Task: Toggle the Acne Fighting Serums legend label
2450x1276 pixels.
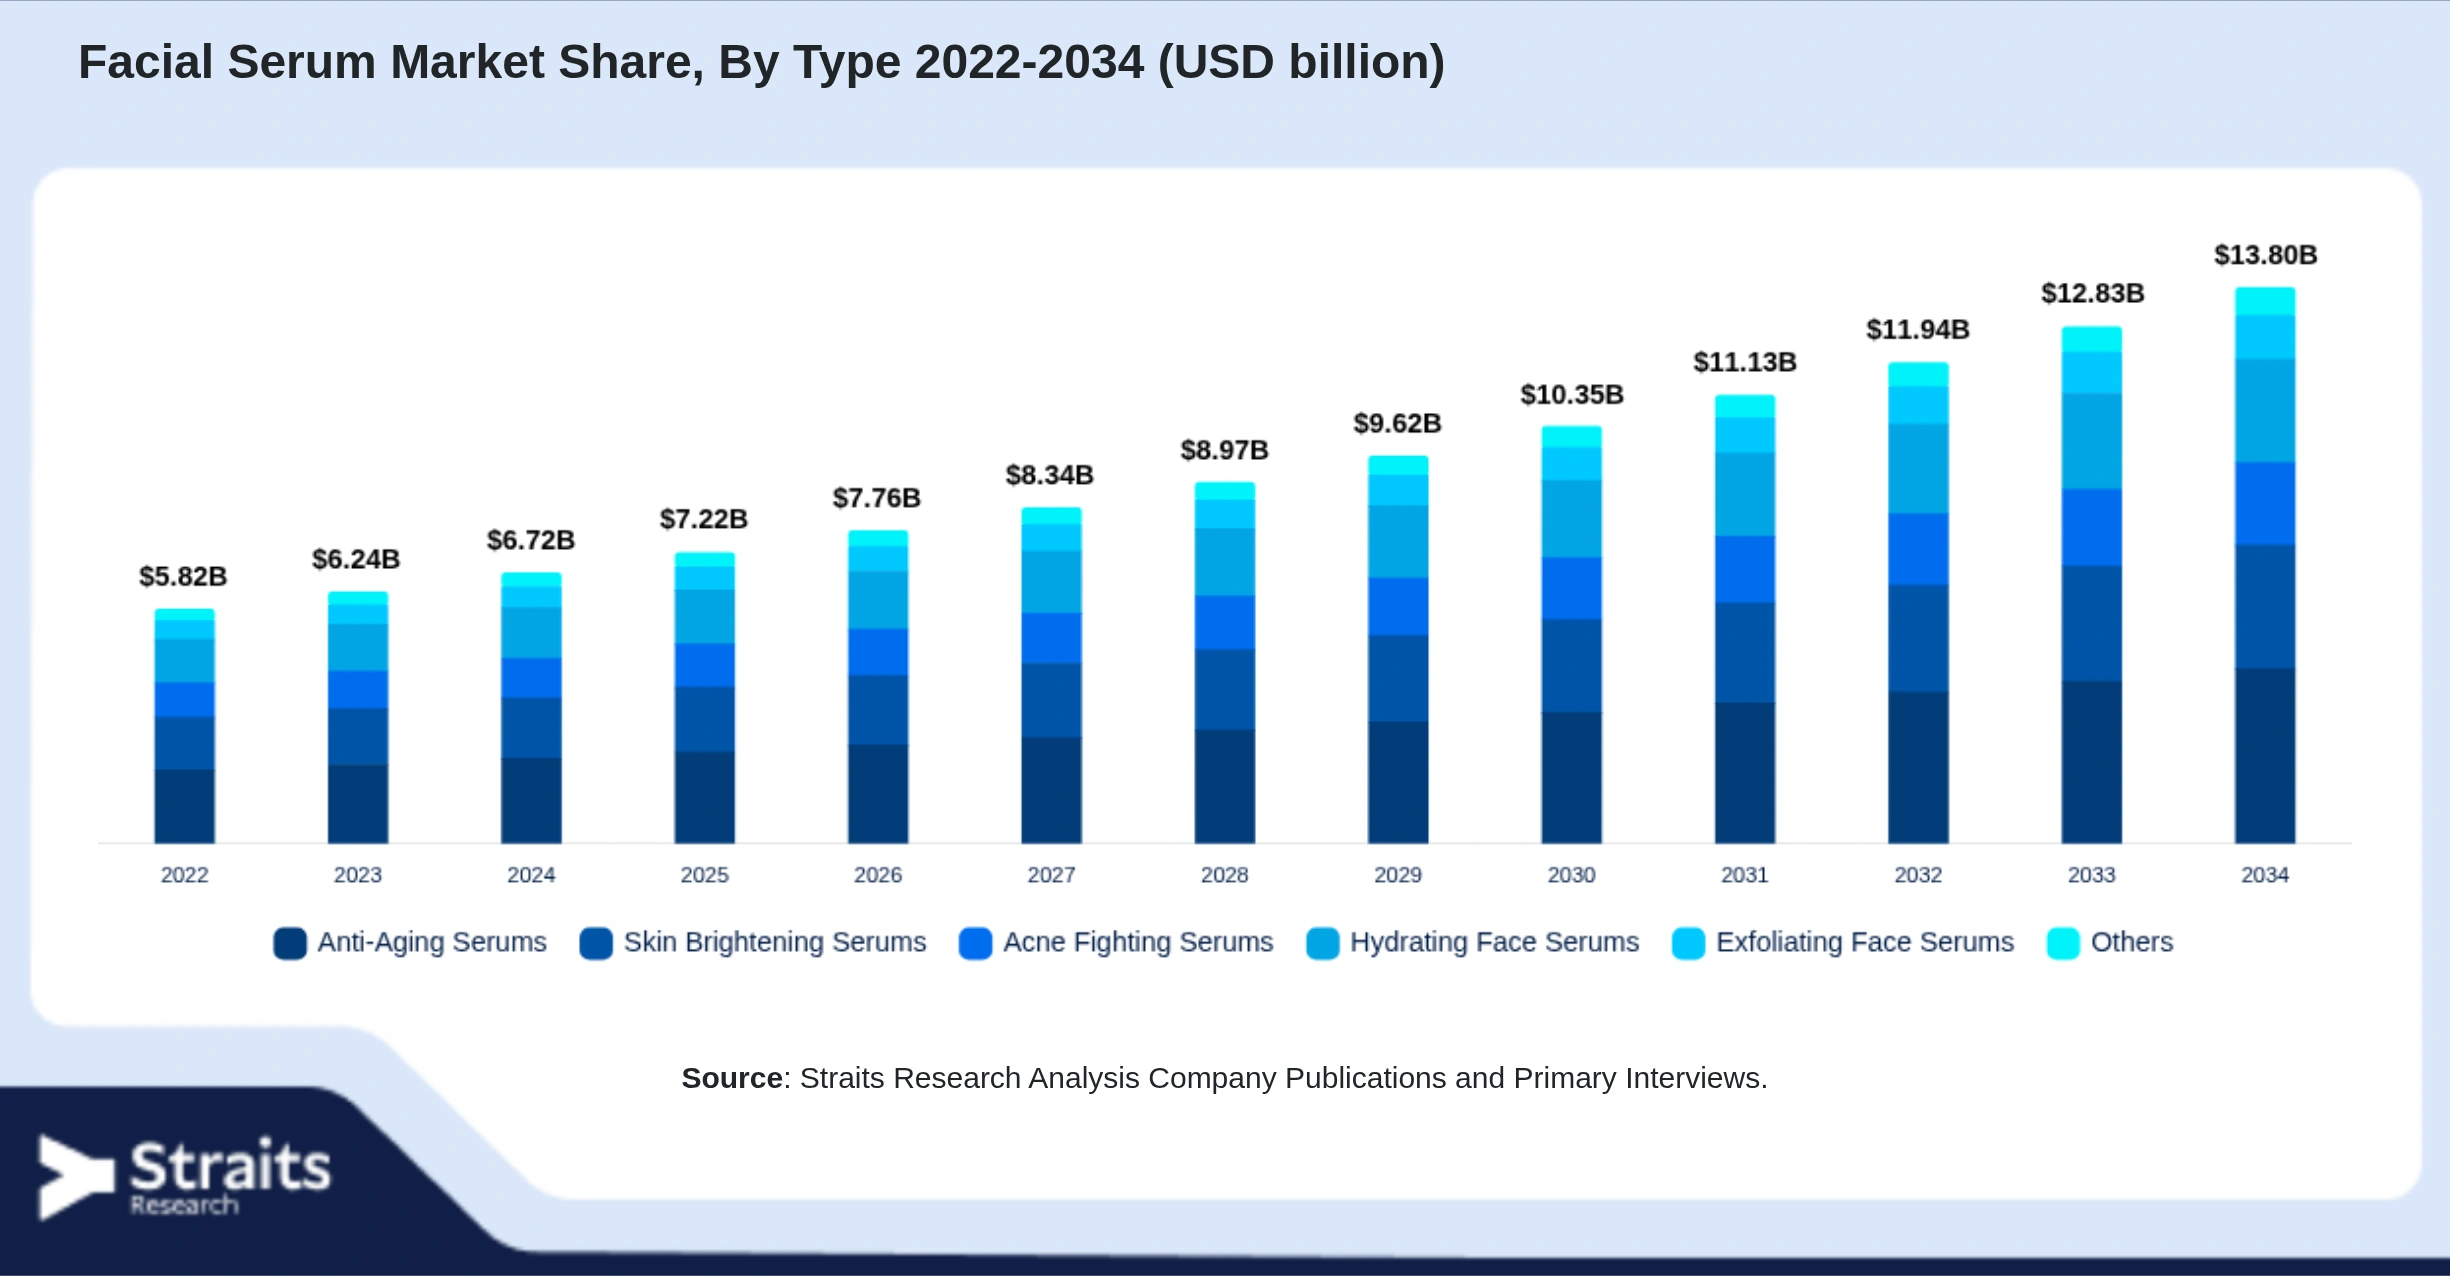Action: 1138,942
